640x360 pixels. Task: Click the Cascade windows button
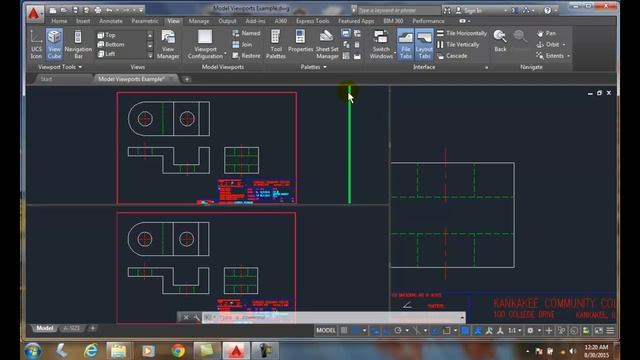452,56
